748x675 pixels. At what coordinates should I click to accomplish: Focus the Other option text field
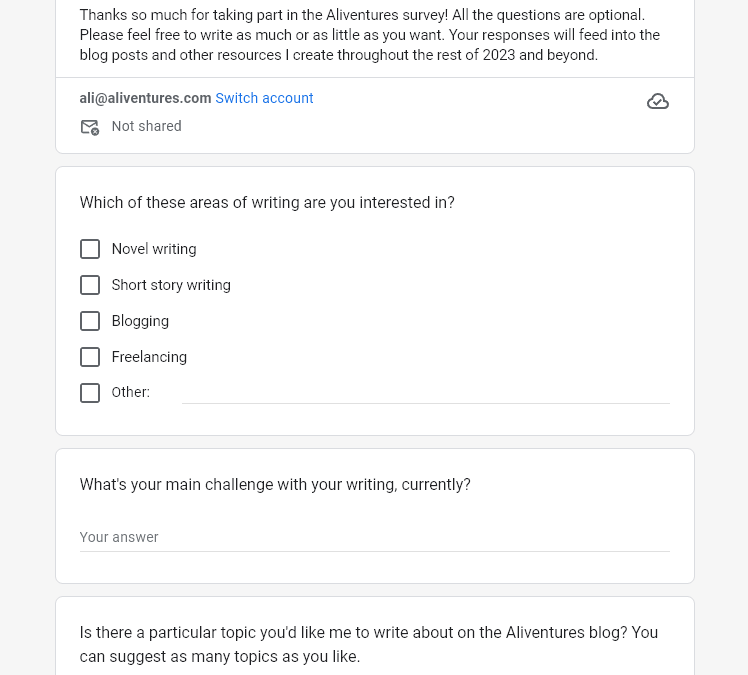coord(426,393)
